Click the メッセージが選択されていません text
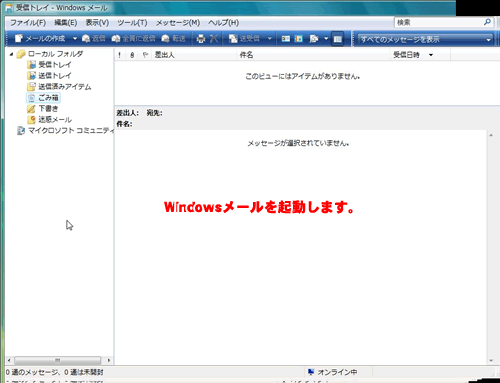This screenshot has width=500, height=383. [x=298, y=143]
